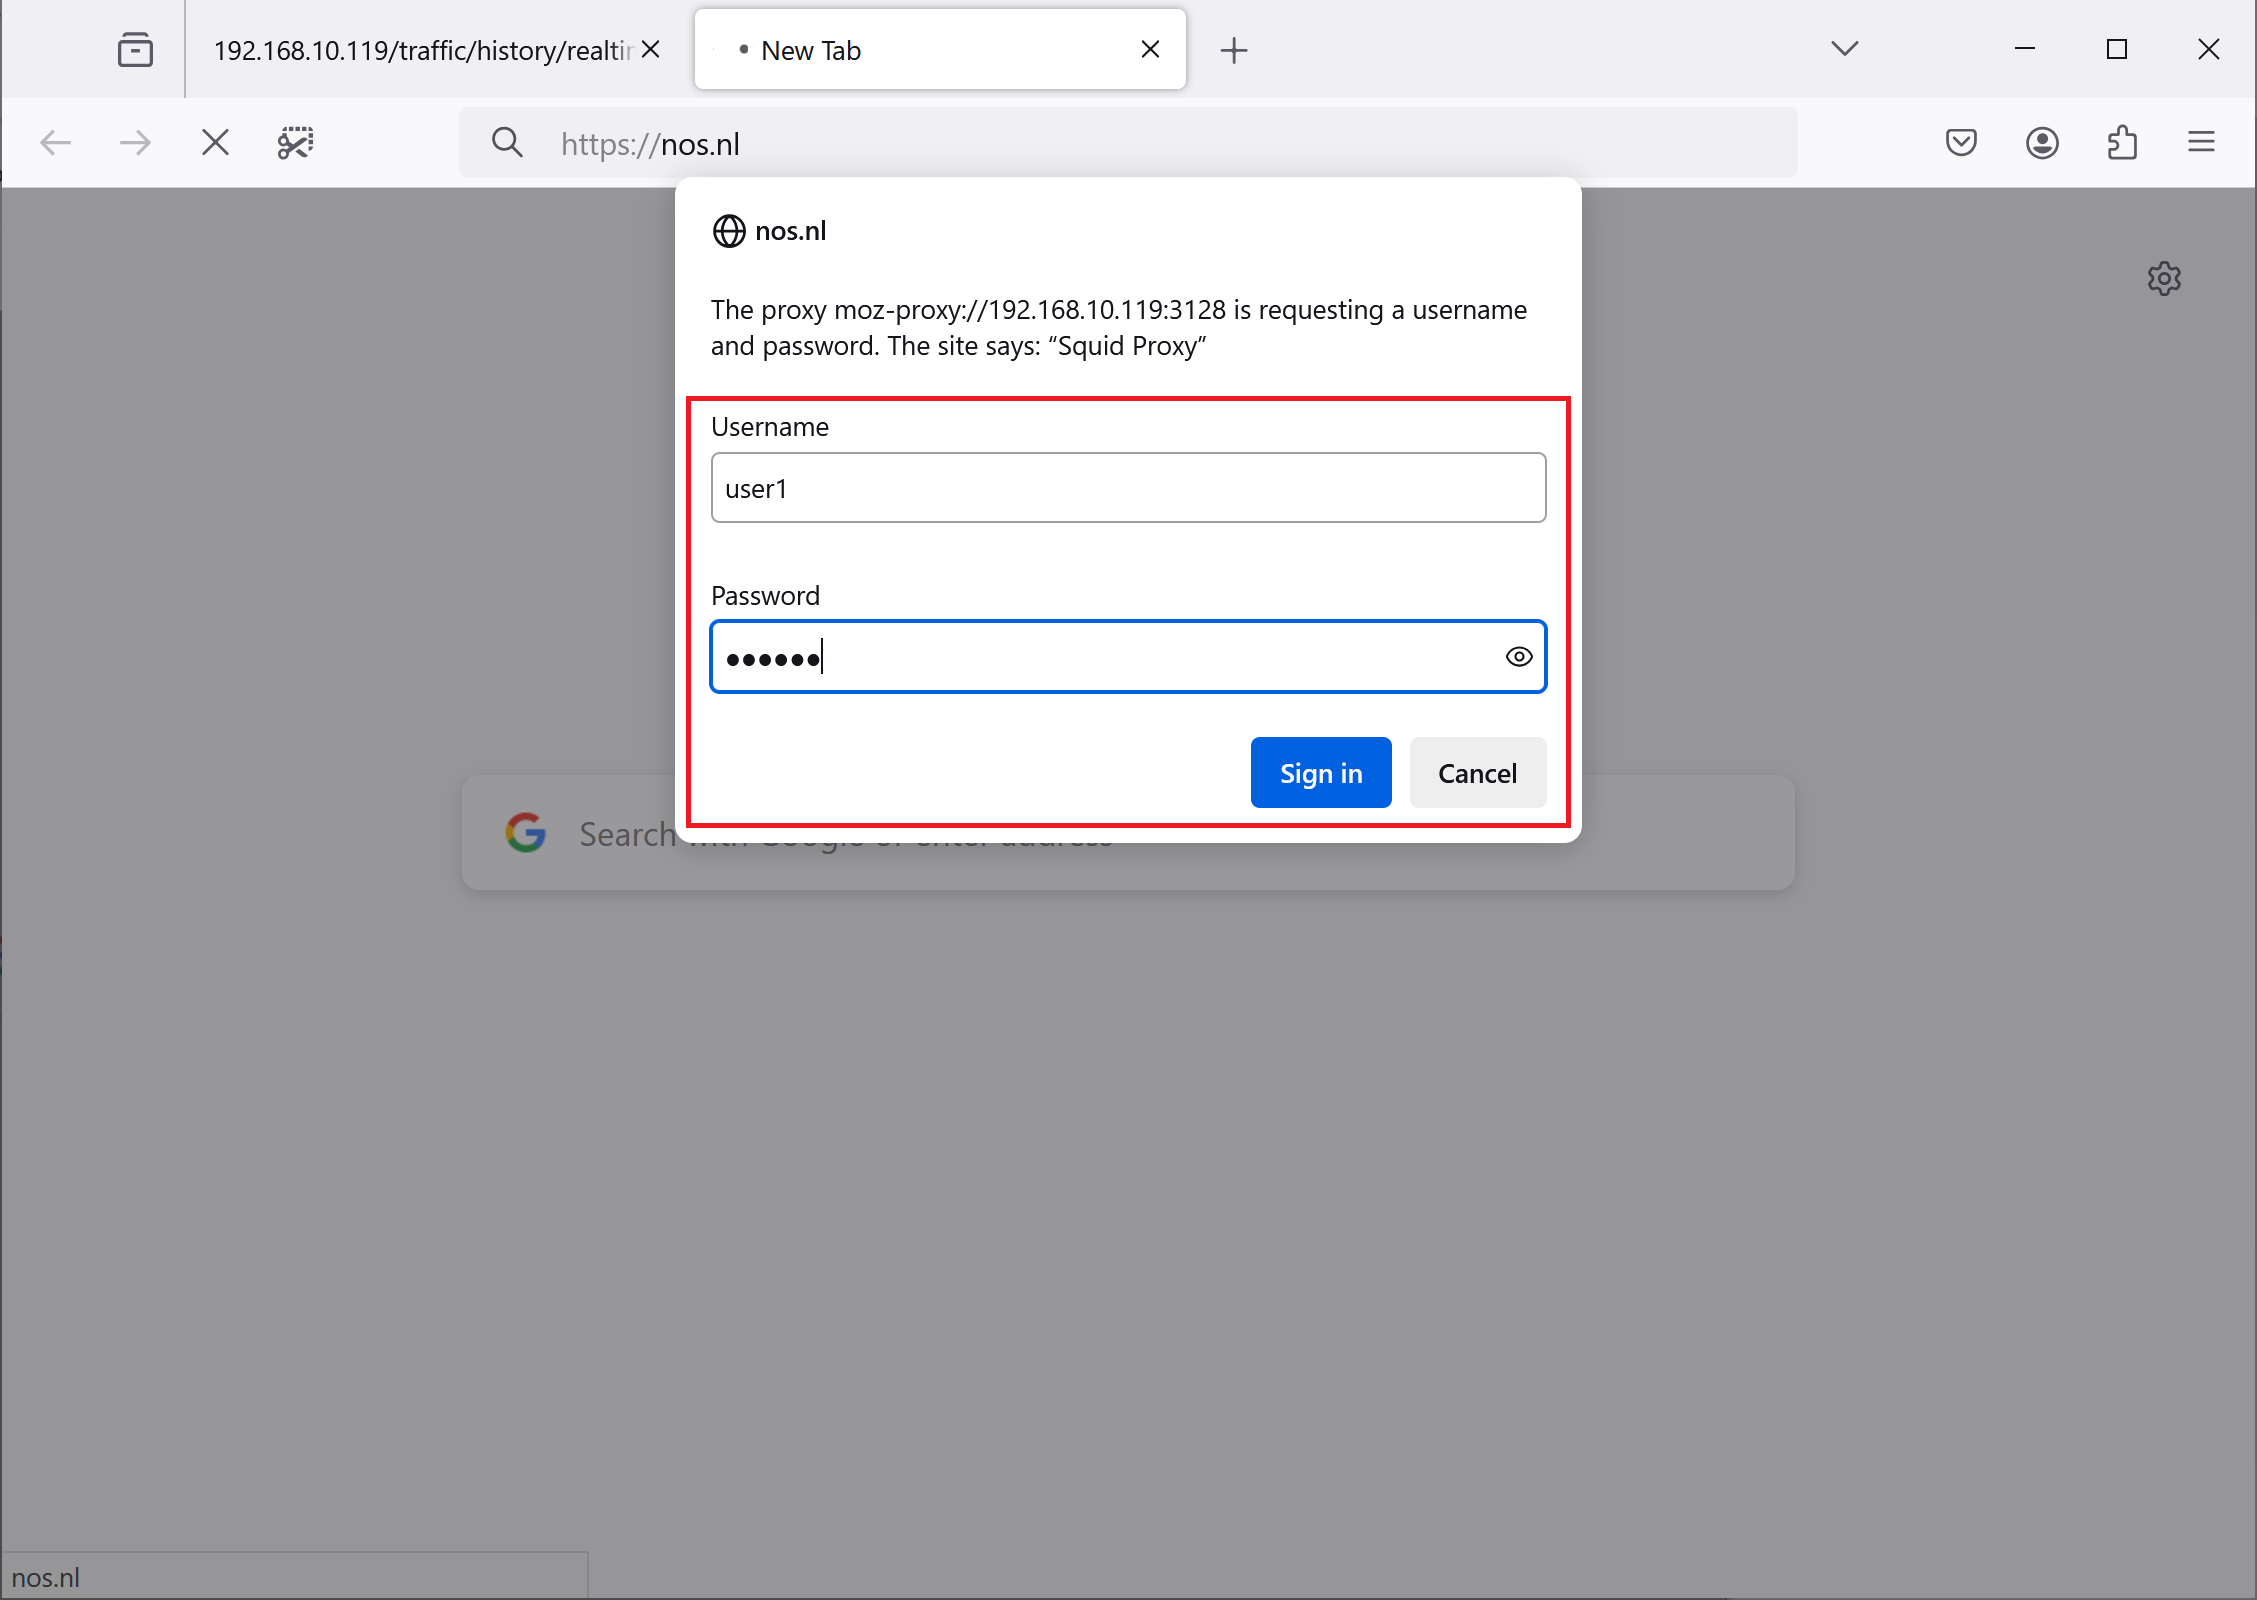Open a new tab with plus button

(x=1234, y=50)
